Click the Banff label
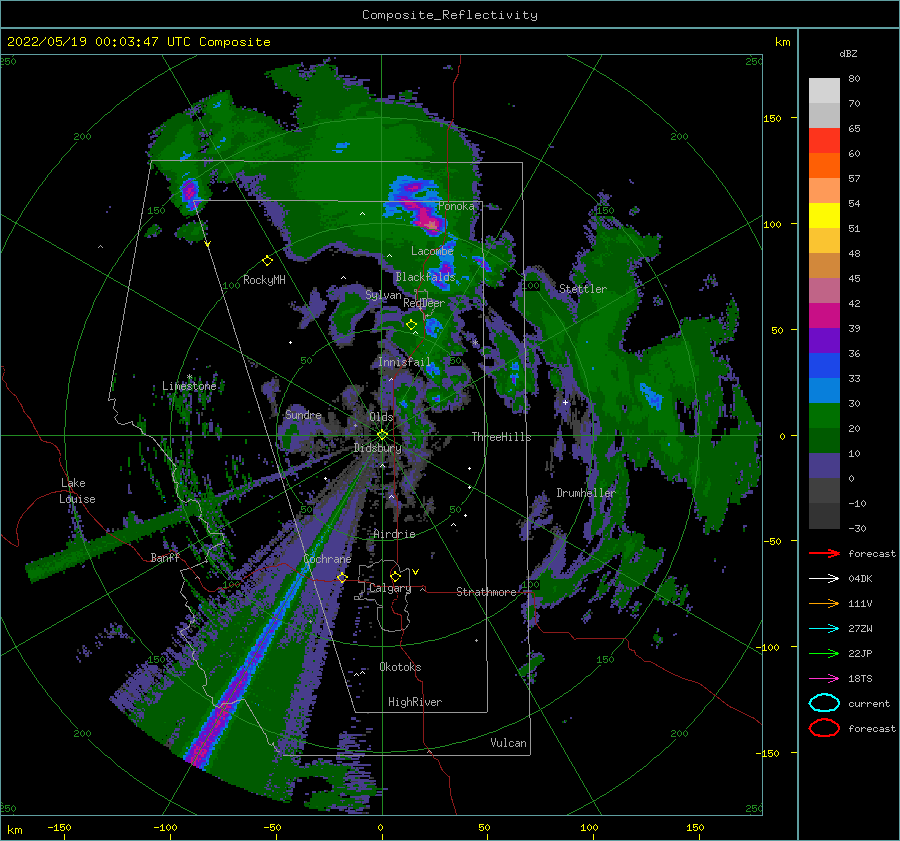This screenshot has height=841, width=900. click(x=165, y=557)
